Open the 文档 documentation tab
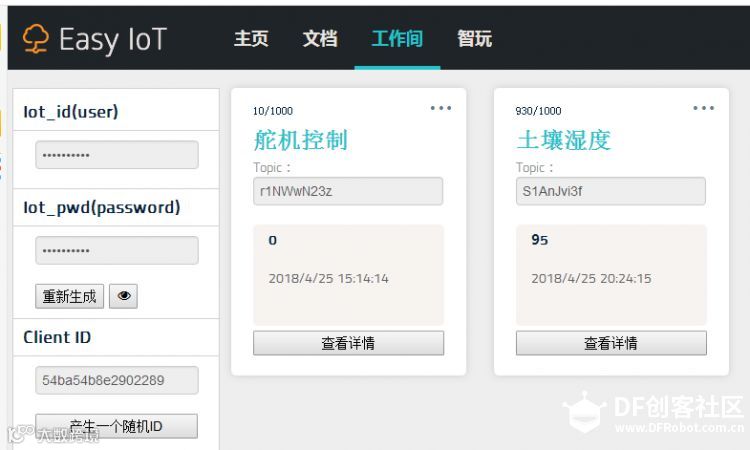Image resolution: width=750 pixels, height=450 pixels. click(320, 39)
